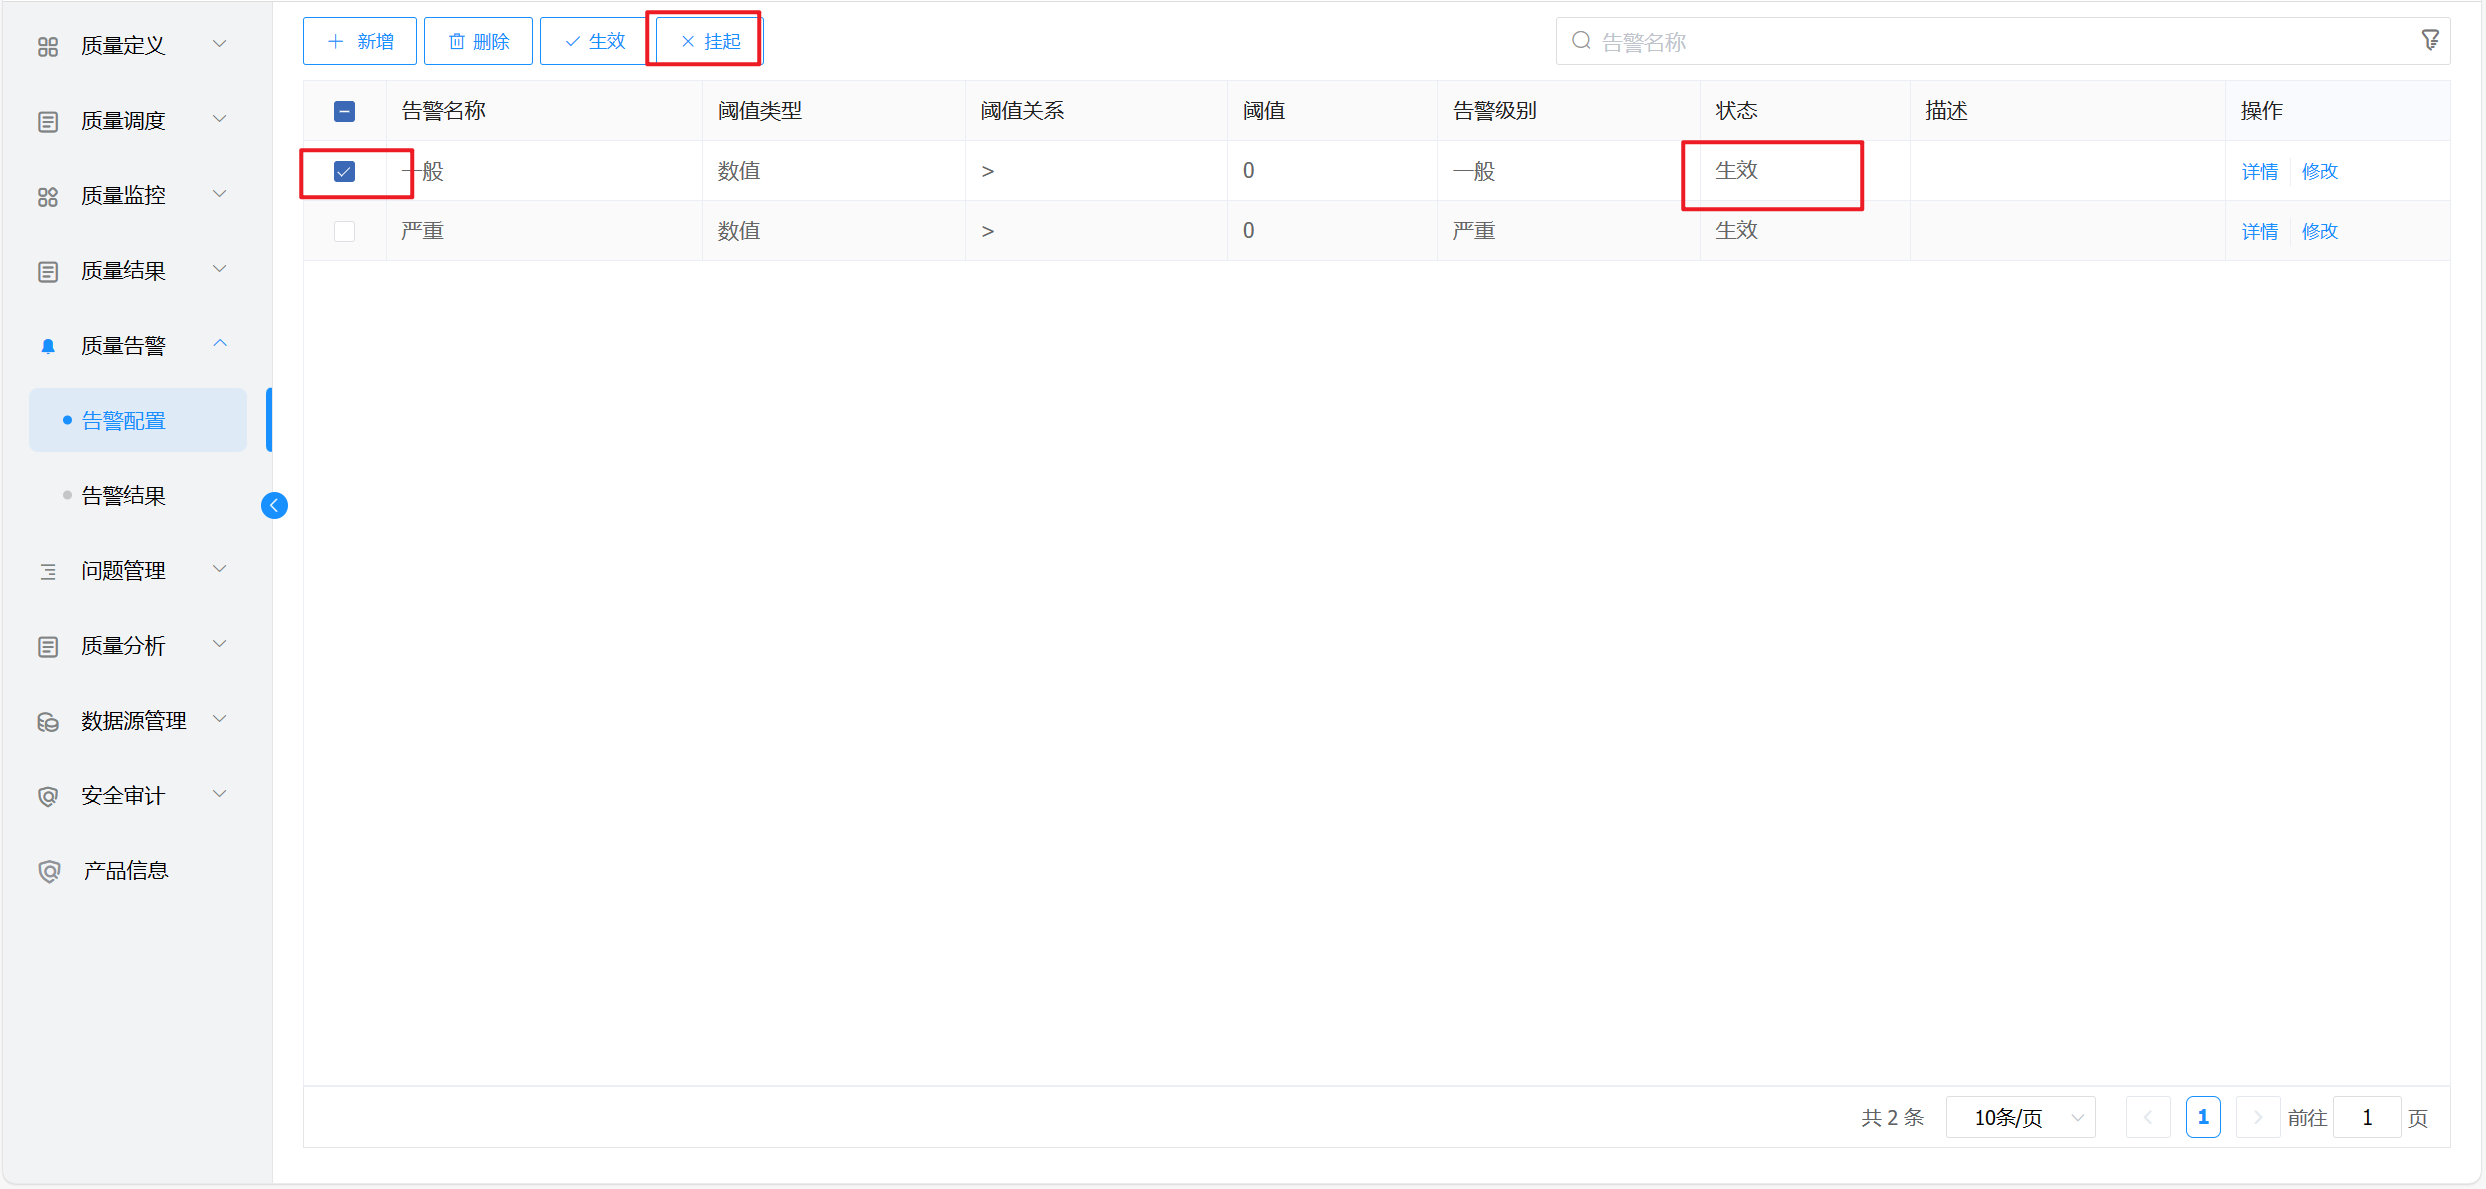Click the 问题管理 list icon
Viewport: 2486px width, 1189px height.
tap(48, 571)
